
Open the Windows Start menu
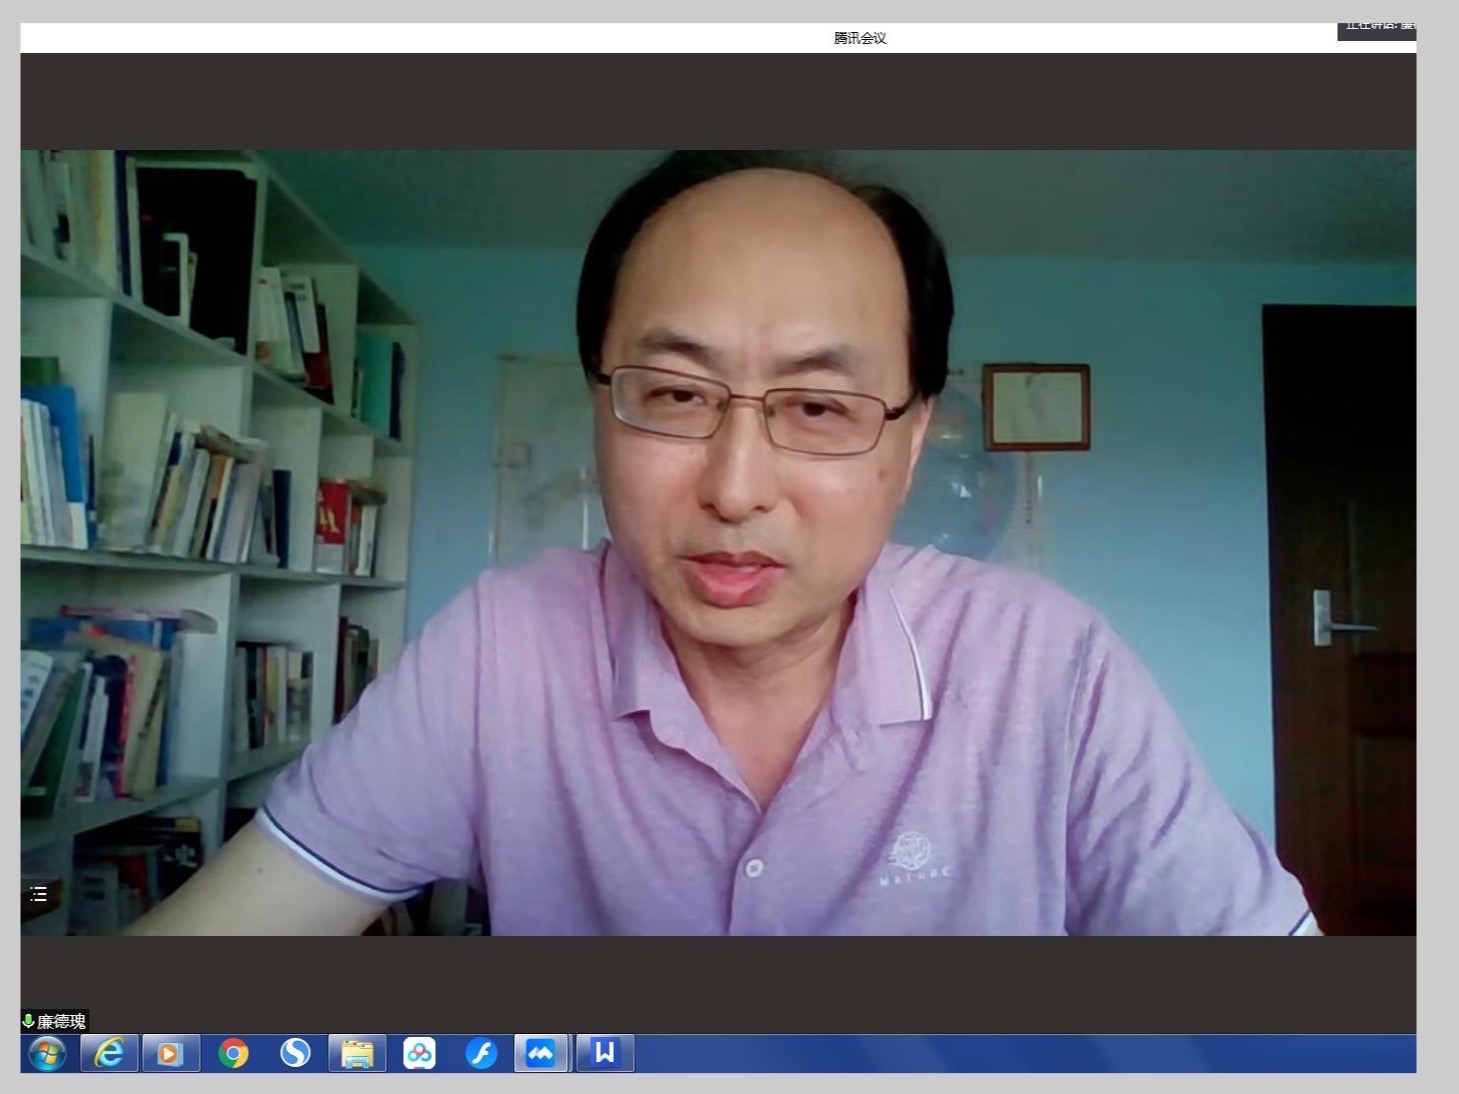(47, 1053)
